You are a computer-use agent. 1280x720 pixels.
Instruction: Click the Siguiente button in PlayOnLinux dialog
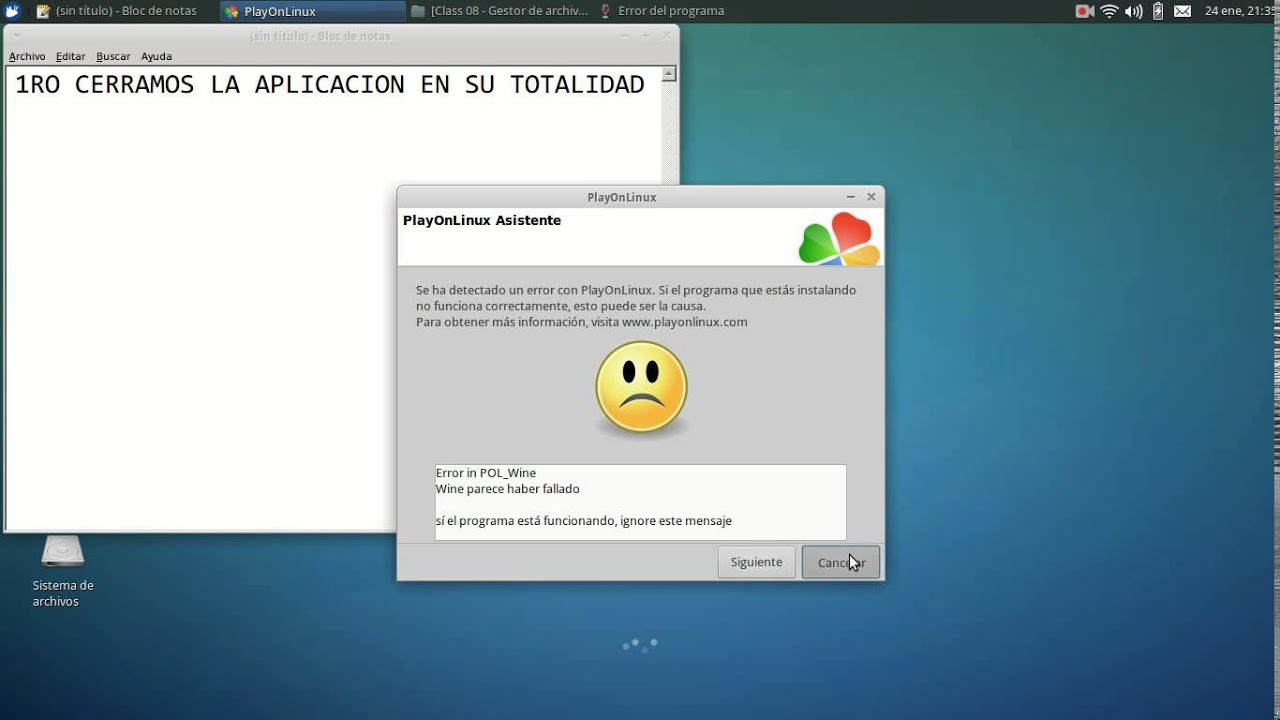click(x=756, y=562)
